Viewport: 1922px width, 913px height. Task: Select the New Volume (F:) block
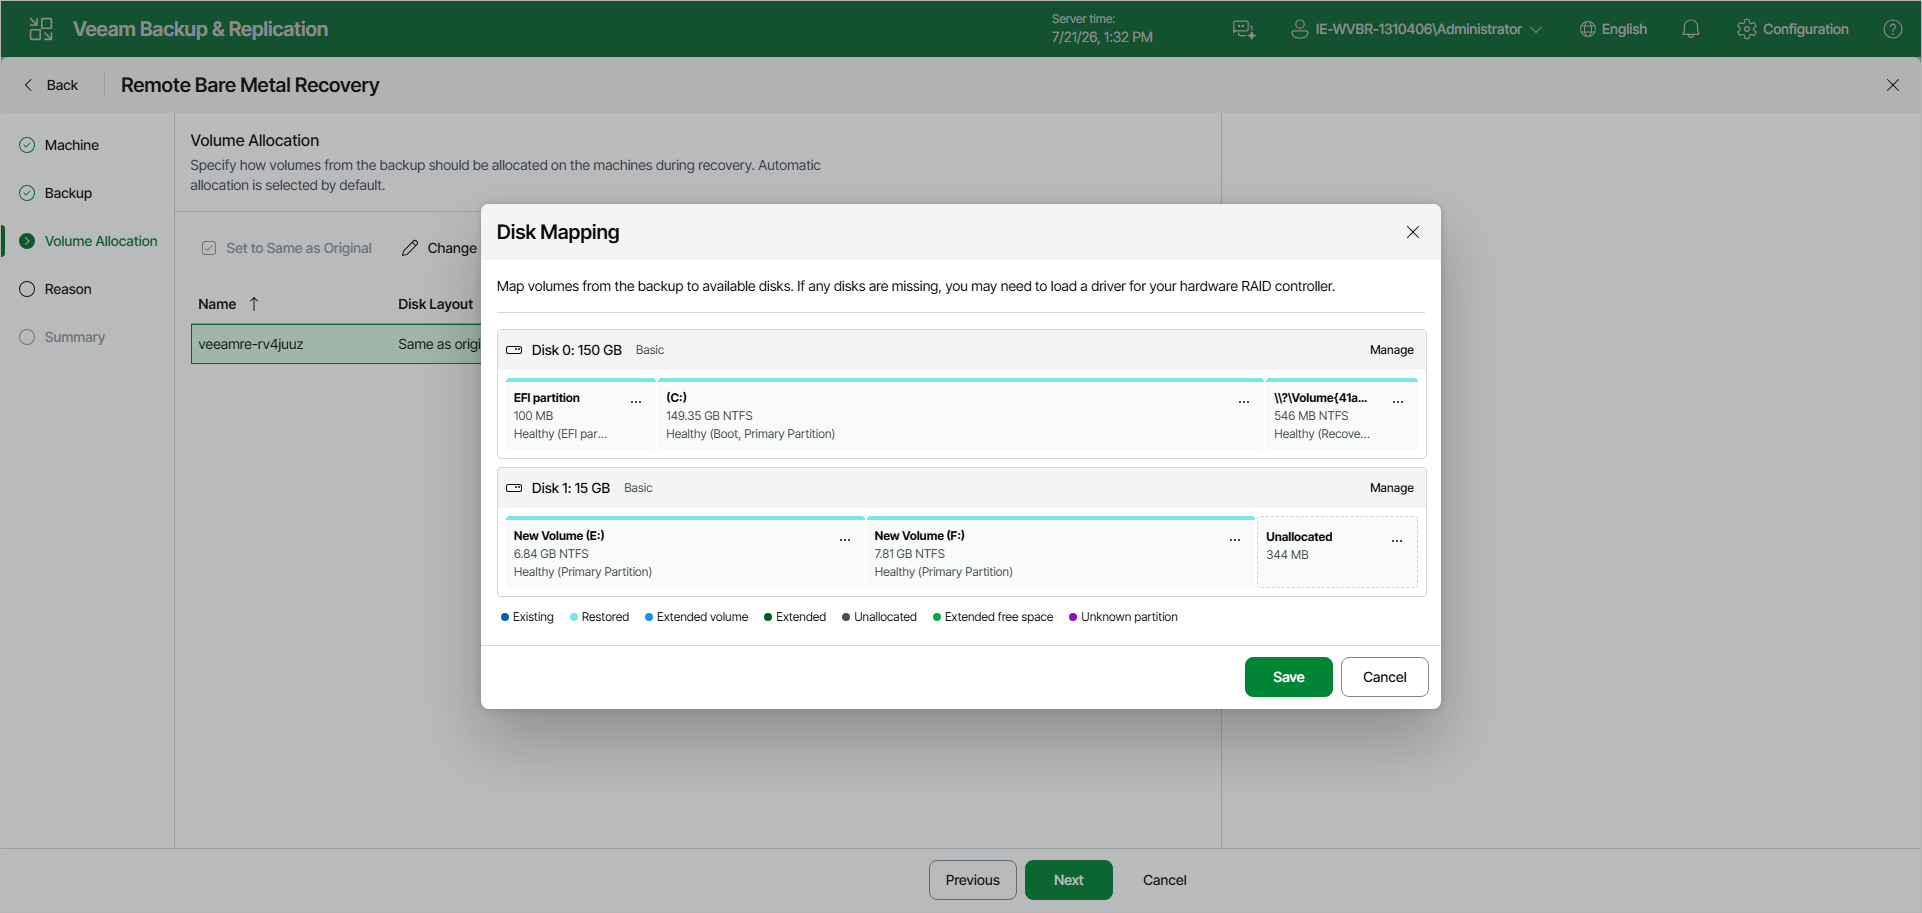tap(1061, 553)
